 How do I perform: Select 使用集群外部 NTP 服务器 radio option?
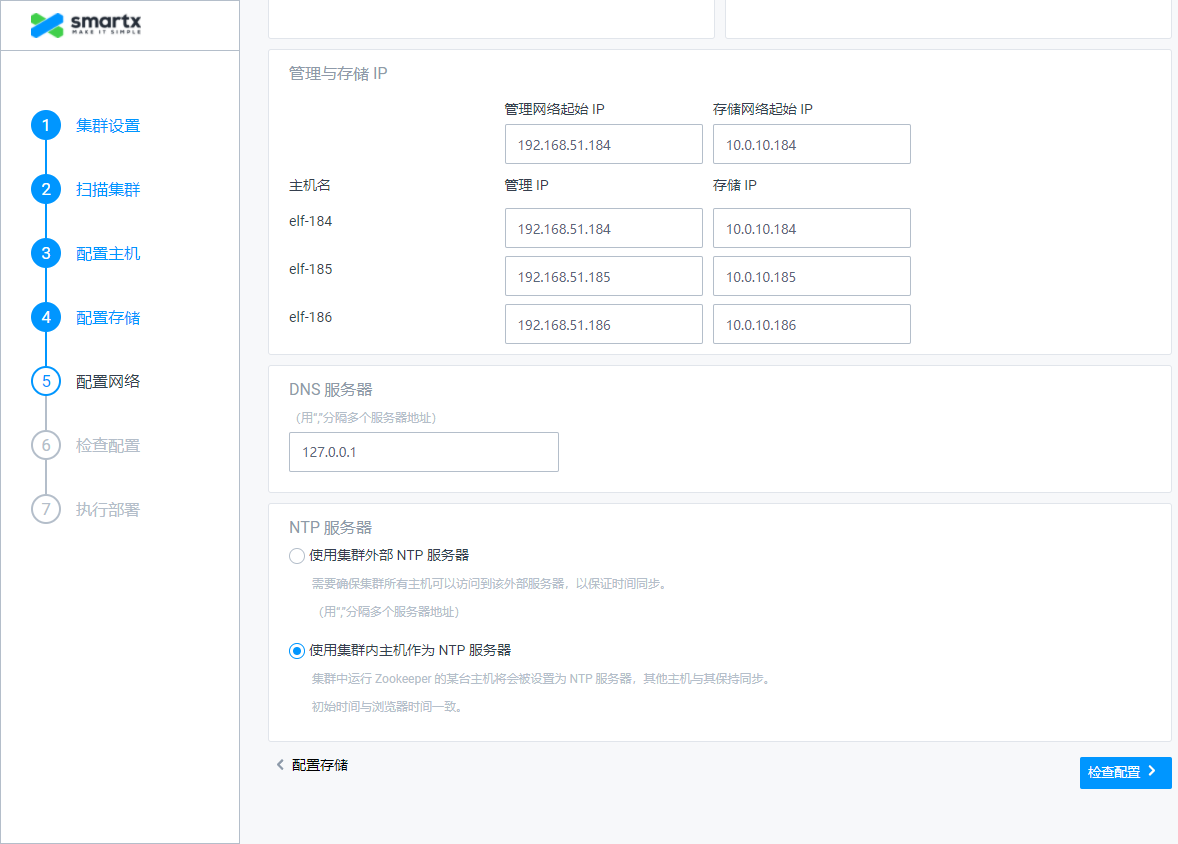tap(297, 555)
